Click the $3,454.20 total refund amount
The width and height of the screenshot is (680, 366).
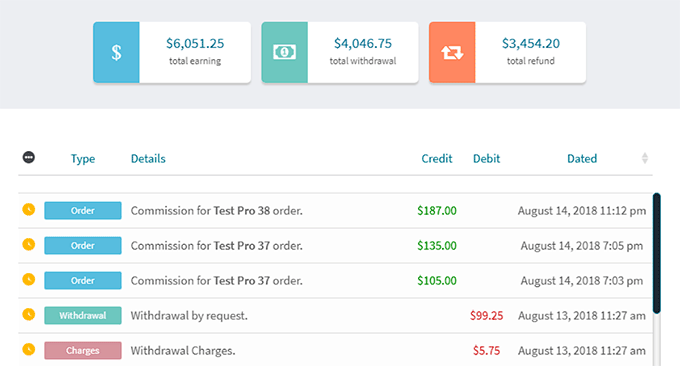(531, 43)
